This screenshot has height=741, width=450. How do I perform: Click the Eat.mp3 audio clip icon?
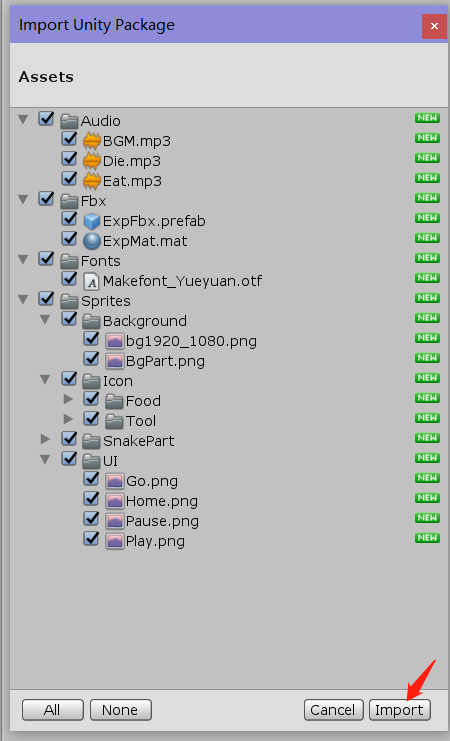pyautogui.click(x=92, y=181)
